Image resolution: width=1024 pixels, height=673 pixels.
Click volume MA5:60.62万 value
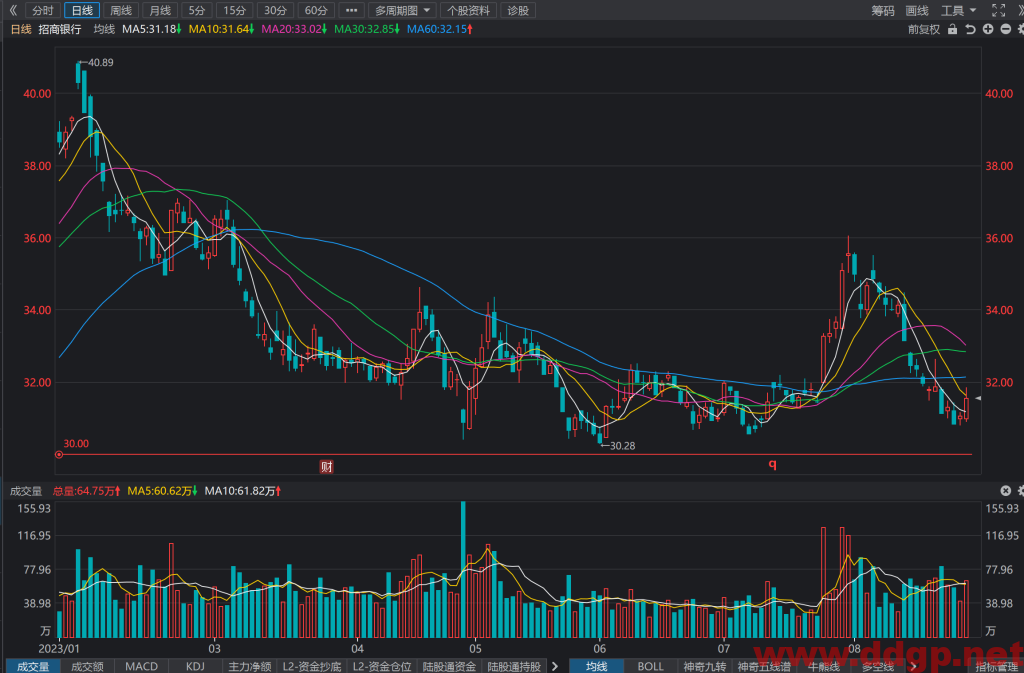point(163,491)
